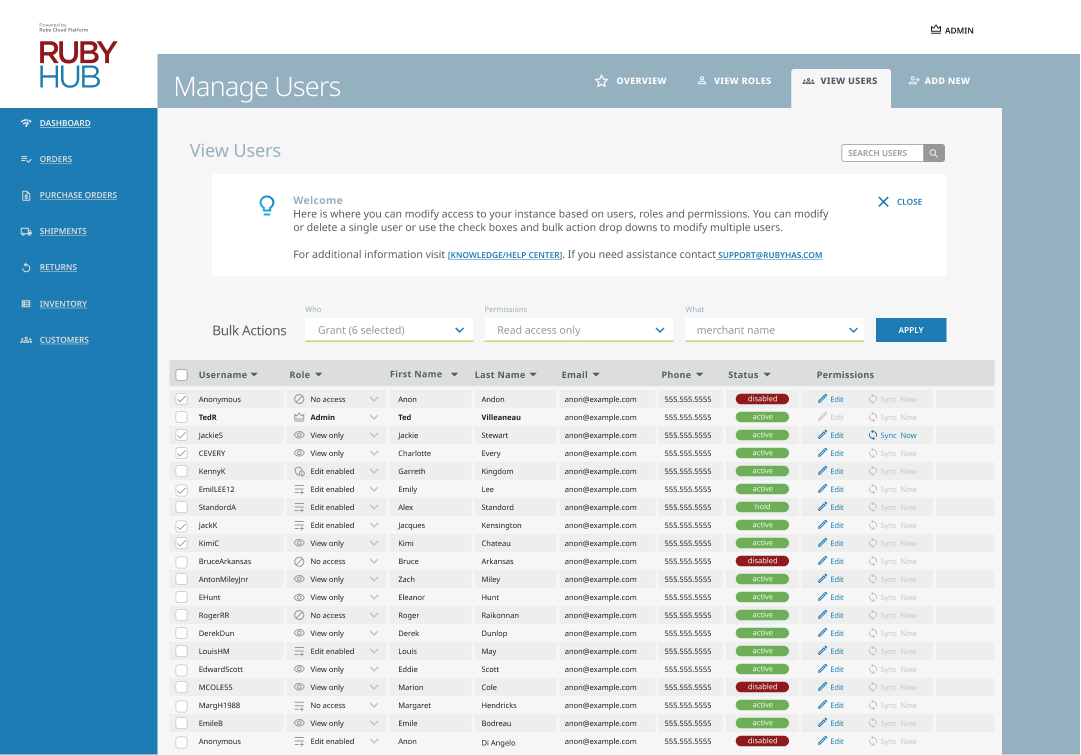Click the active status badge for TedR
The width and height of the screenshot is (1081, 755).
tap(762, 417)
